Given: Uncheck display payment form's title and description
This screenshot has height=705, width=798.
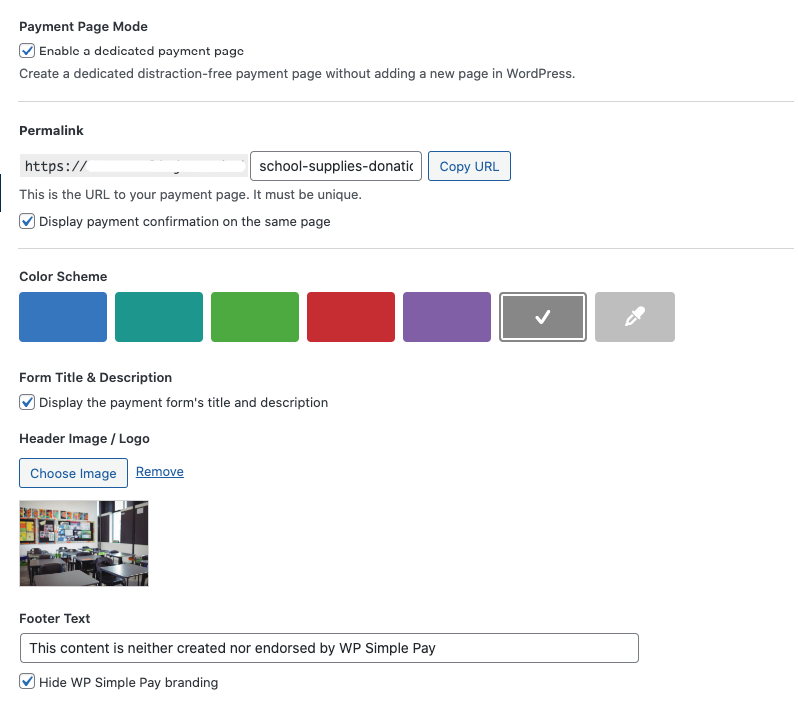Looking at the screenshot, I should click(x=28, y=402).
